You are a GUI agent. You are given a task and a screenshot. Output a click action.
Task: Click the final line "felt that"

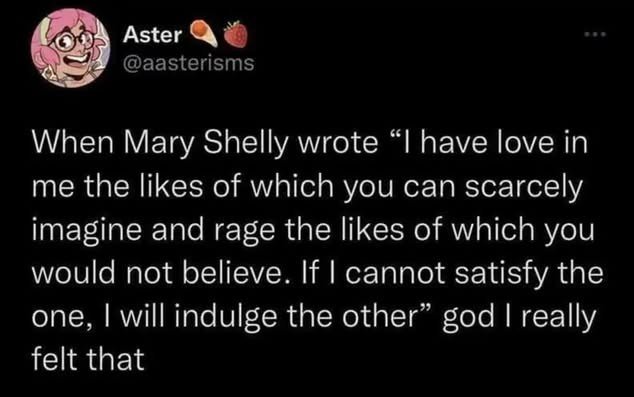point(88,359)
